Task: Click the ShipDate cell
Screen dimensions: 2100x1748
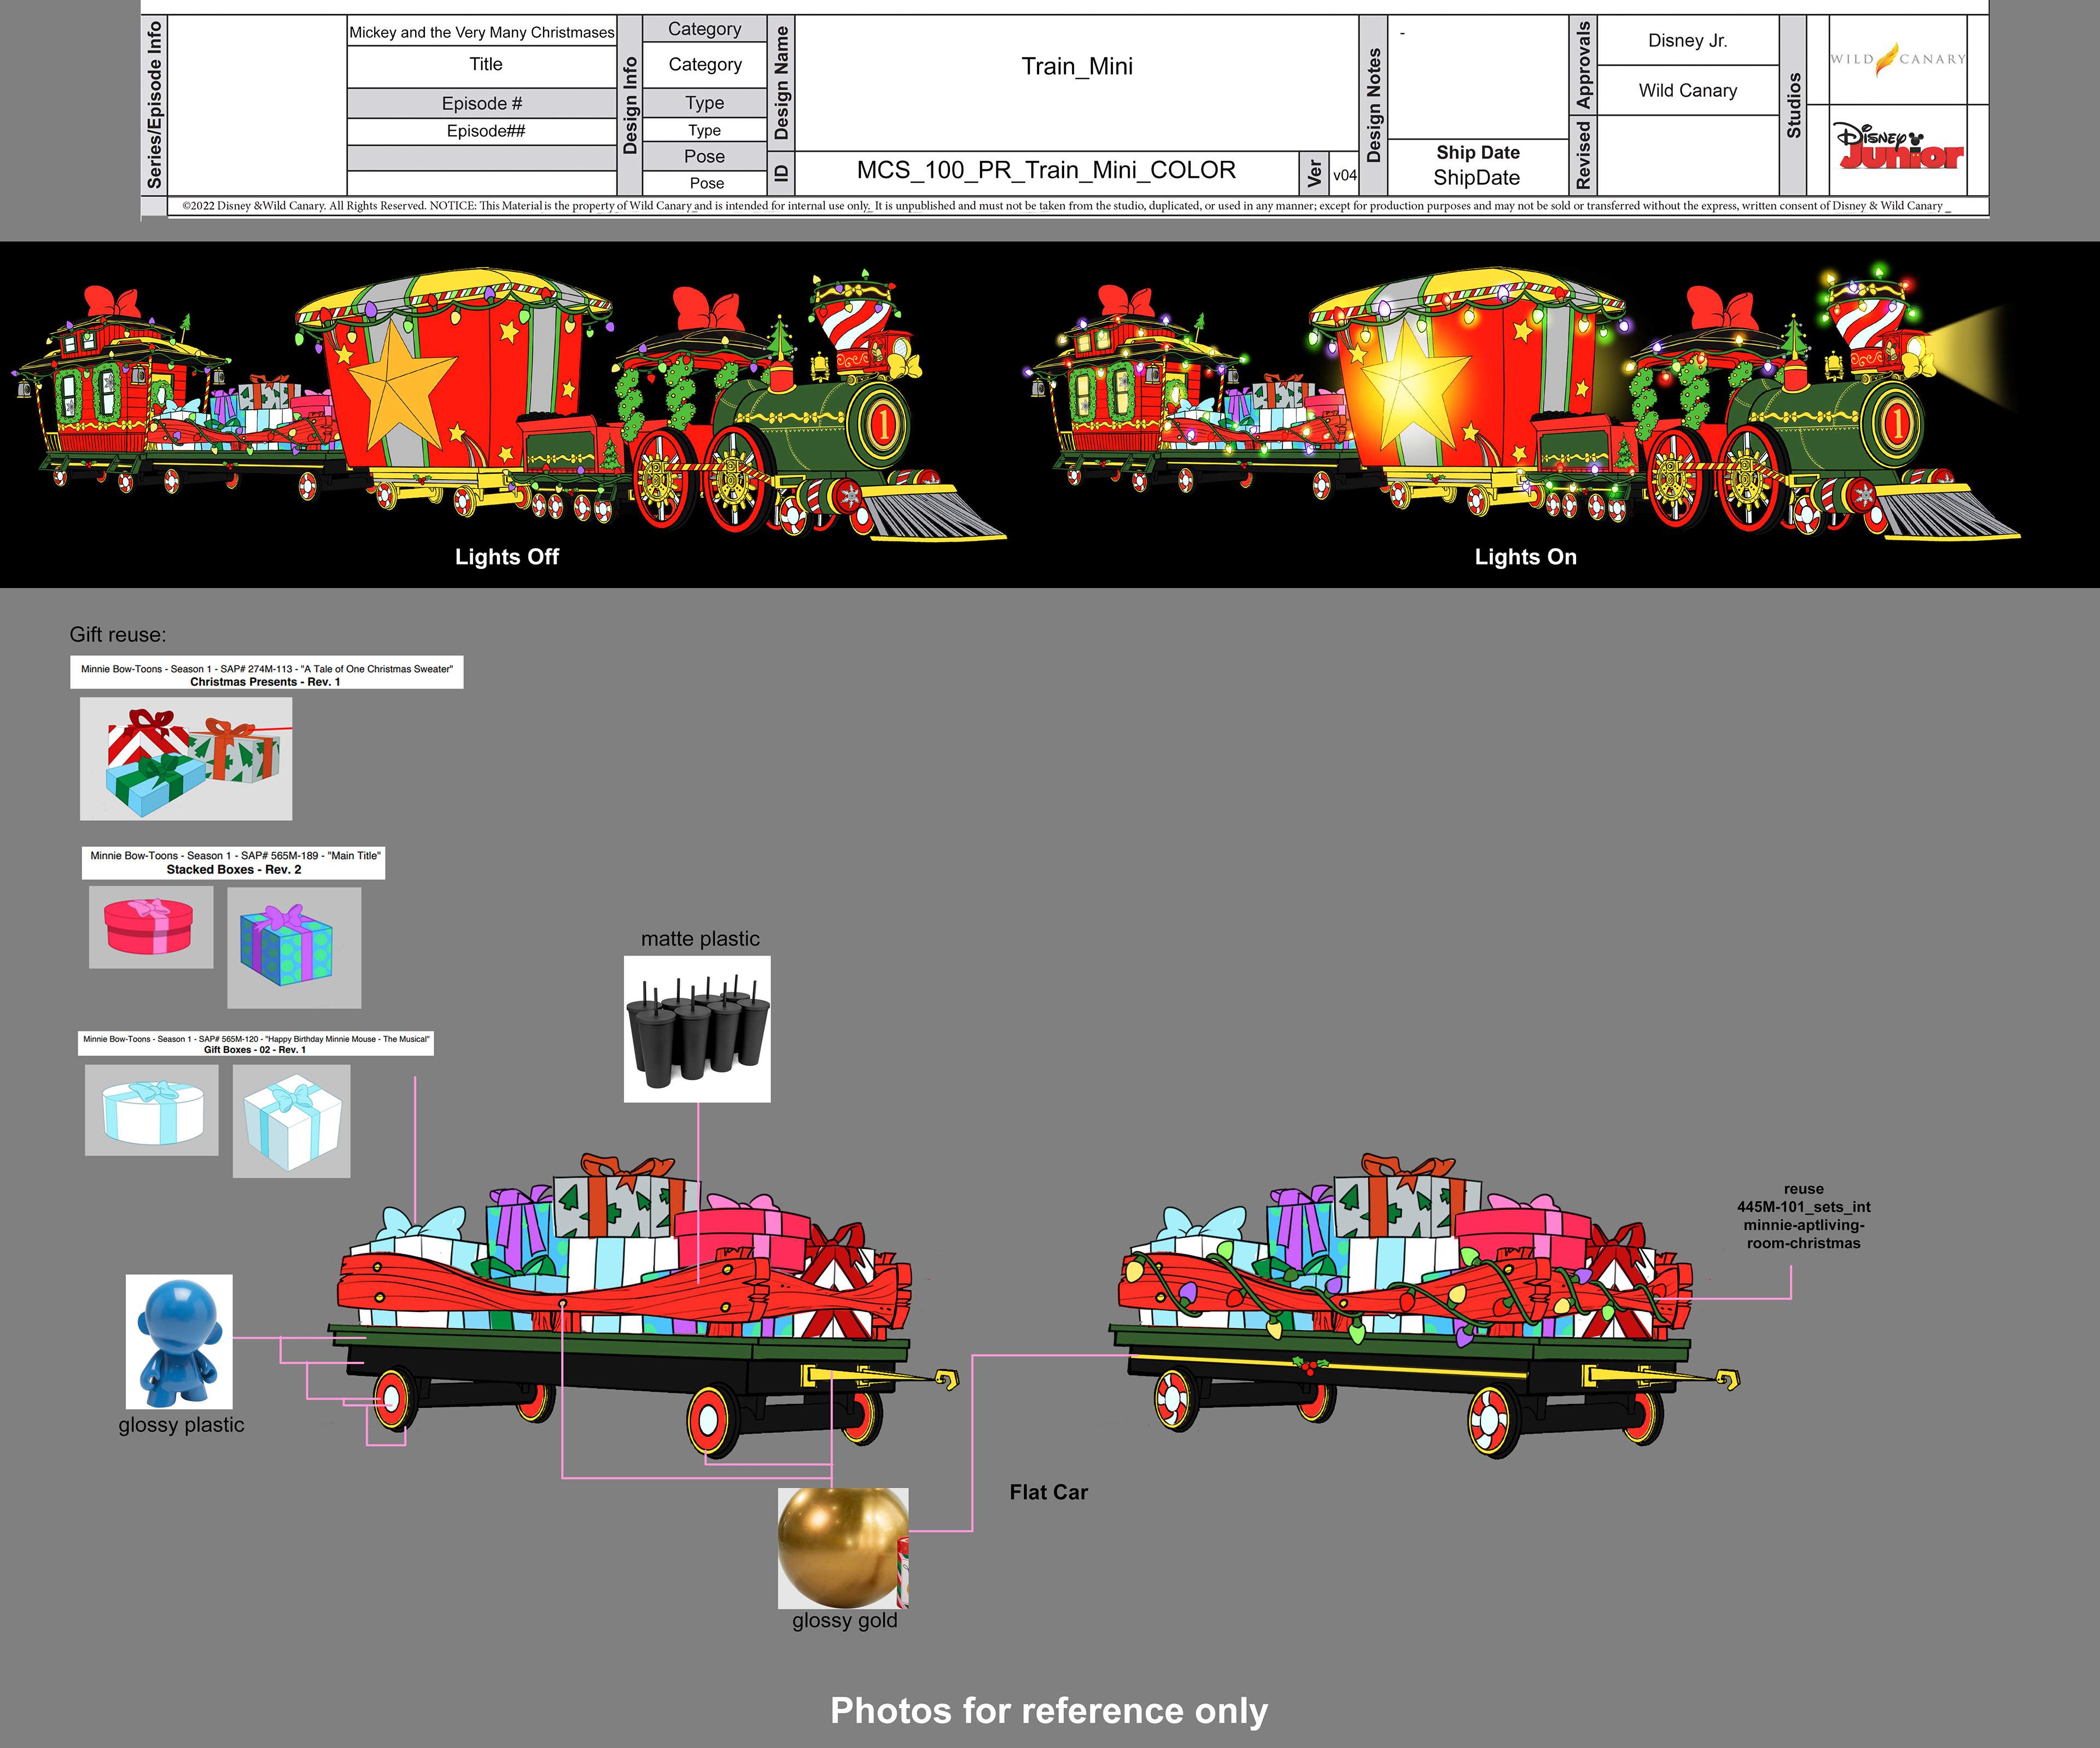Action: click(x=1476, y=178)
